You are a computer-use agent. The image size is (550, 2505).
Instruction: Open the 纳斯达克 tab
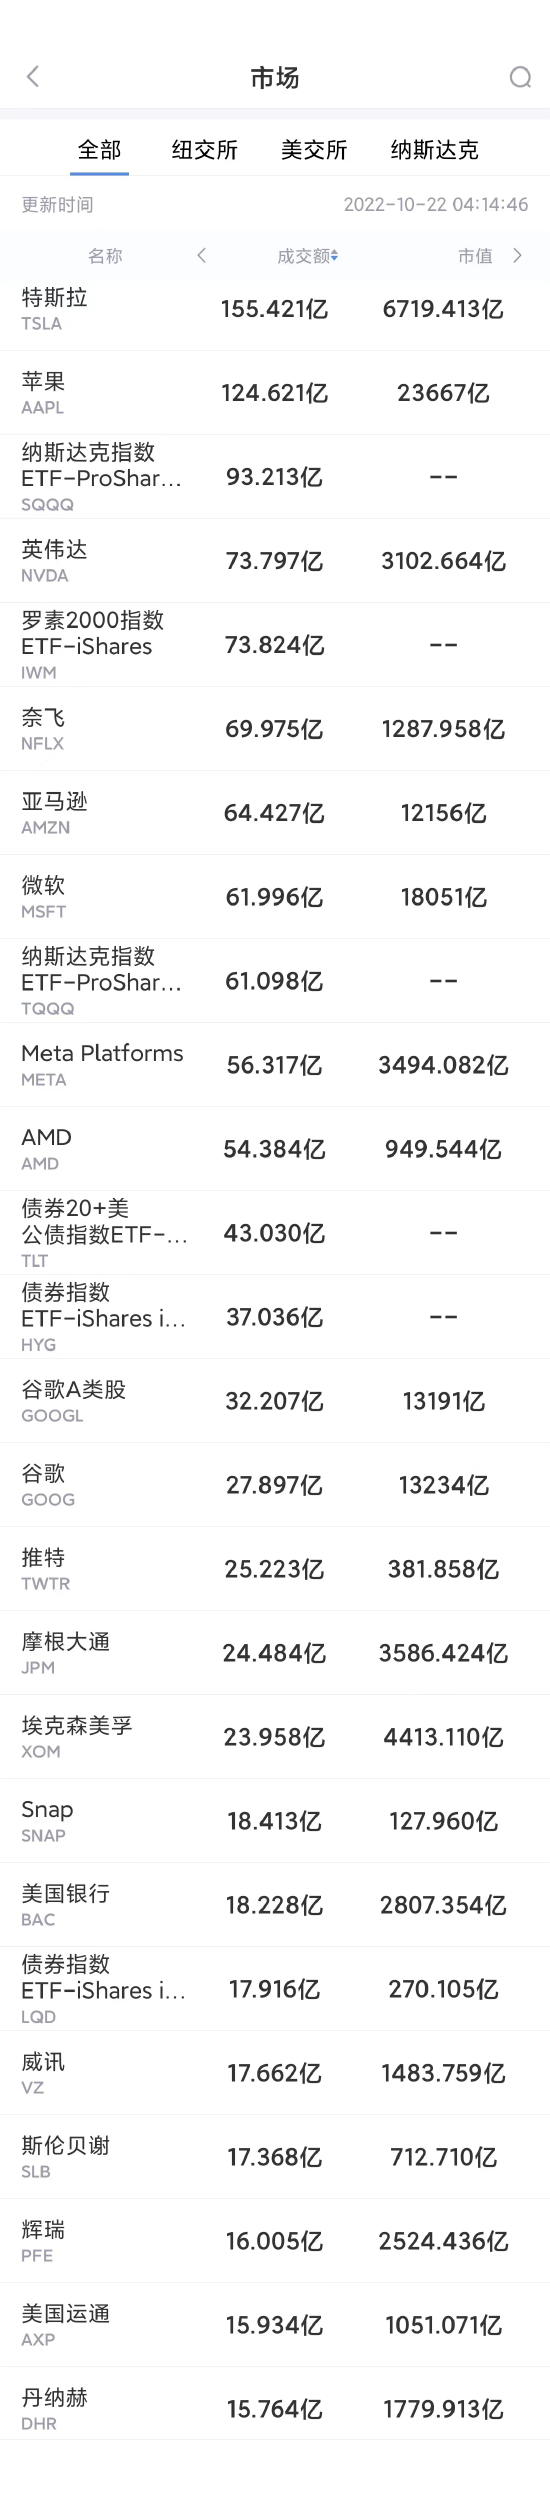point(434,150)
